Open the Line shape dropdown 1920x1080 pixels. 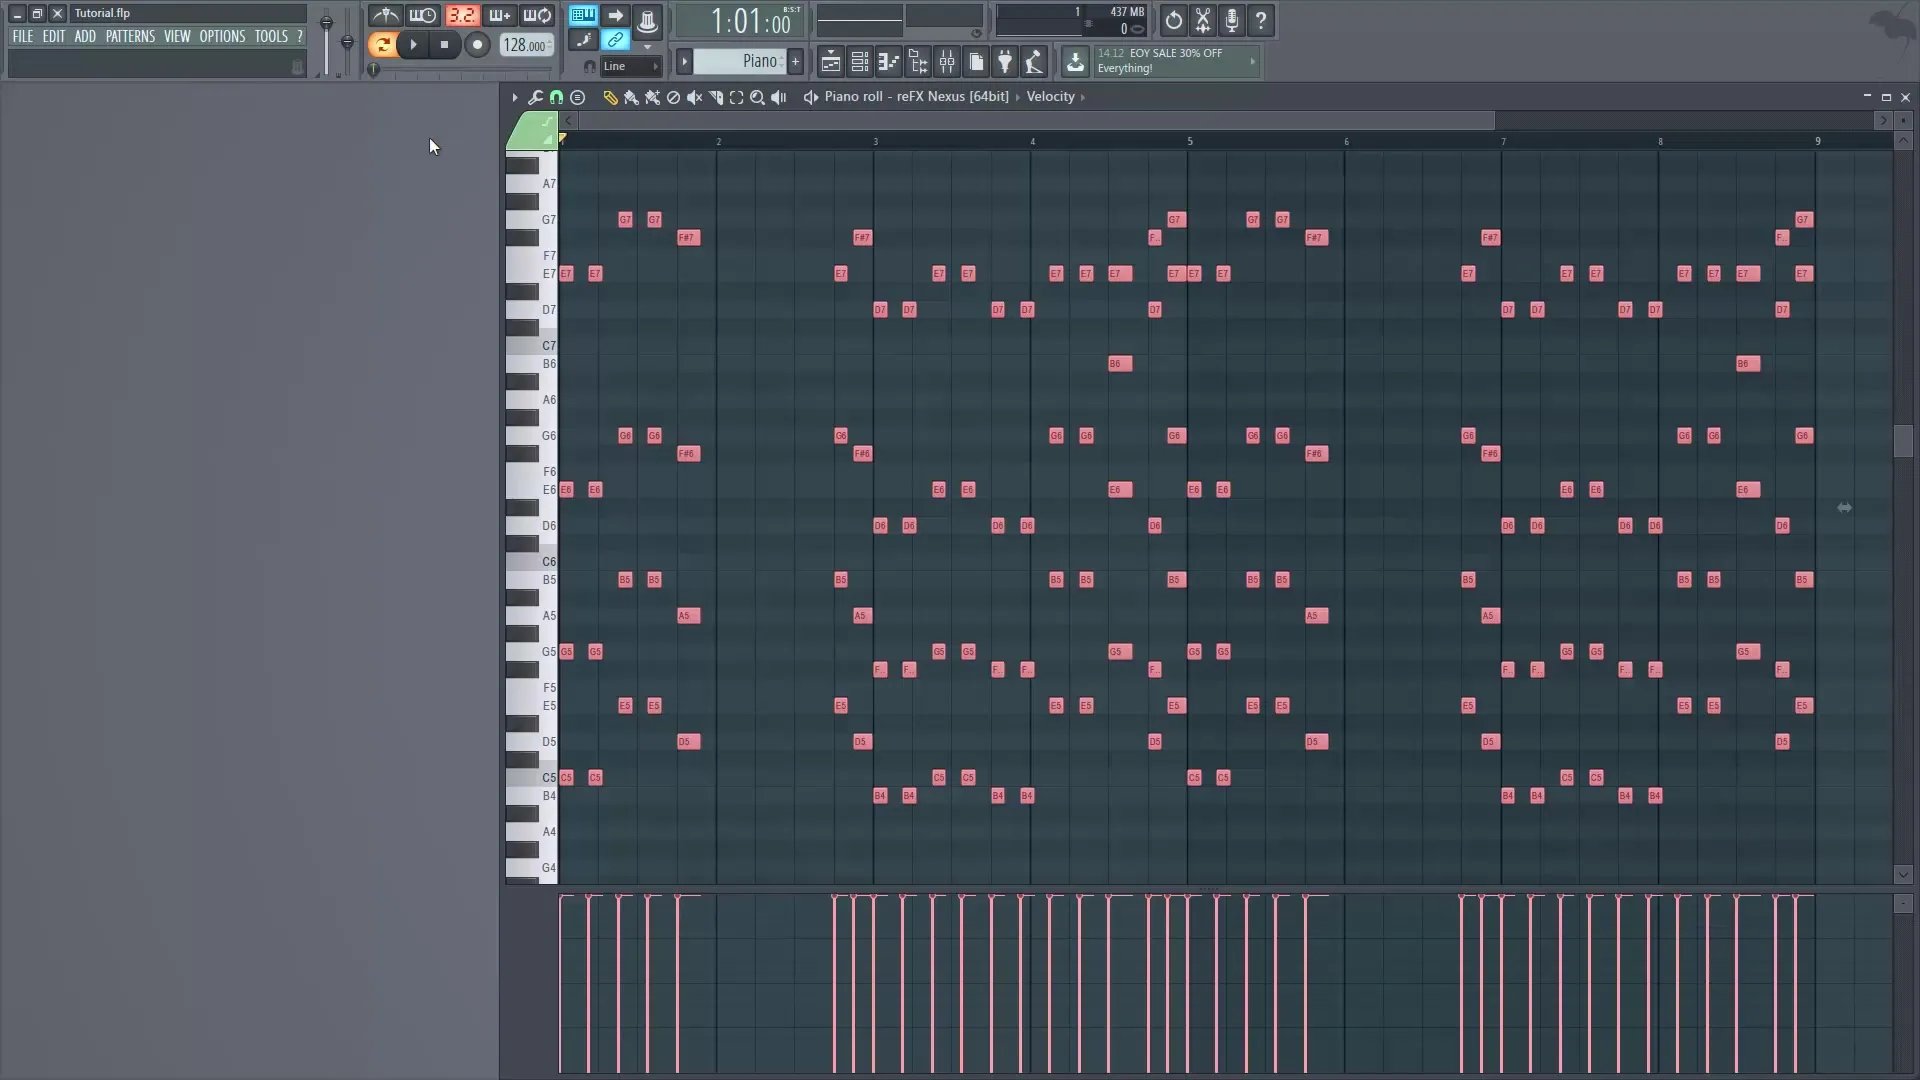pos(628,66)
